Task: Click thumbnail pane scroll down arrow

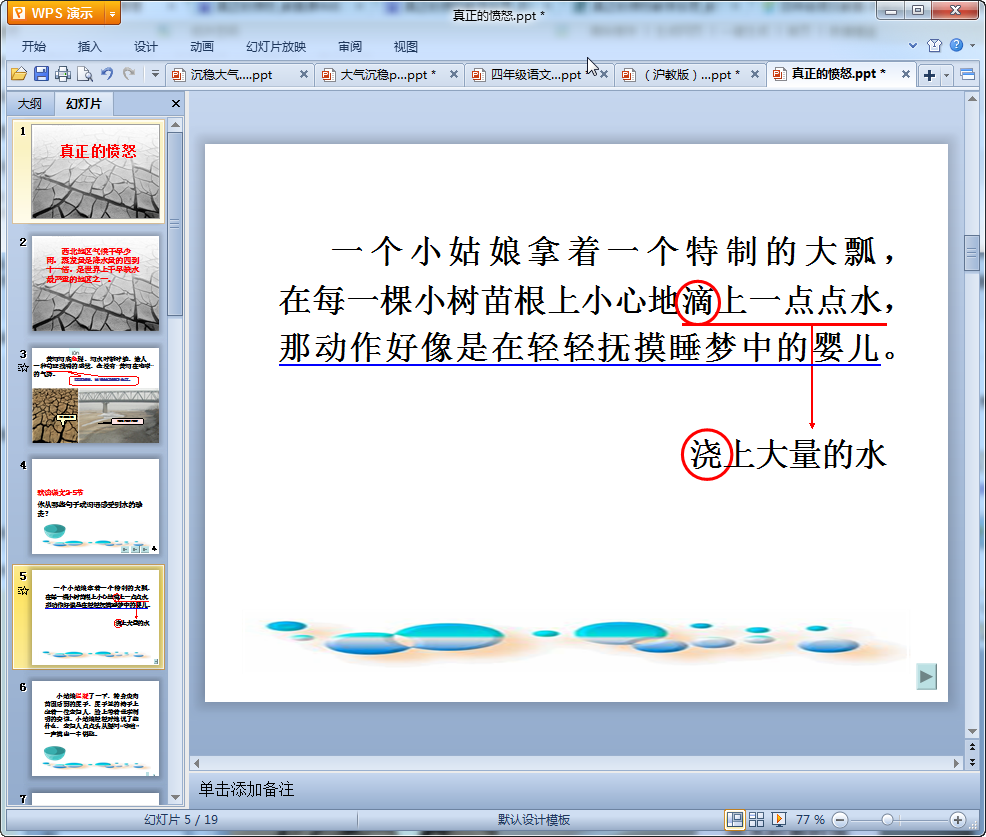Action: tap(175, 797)
